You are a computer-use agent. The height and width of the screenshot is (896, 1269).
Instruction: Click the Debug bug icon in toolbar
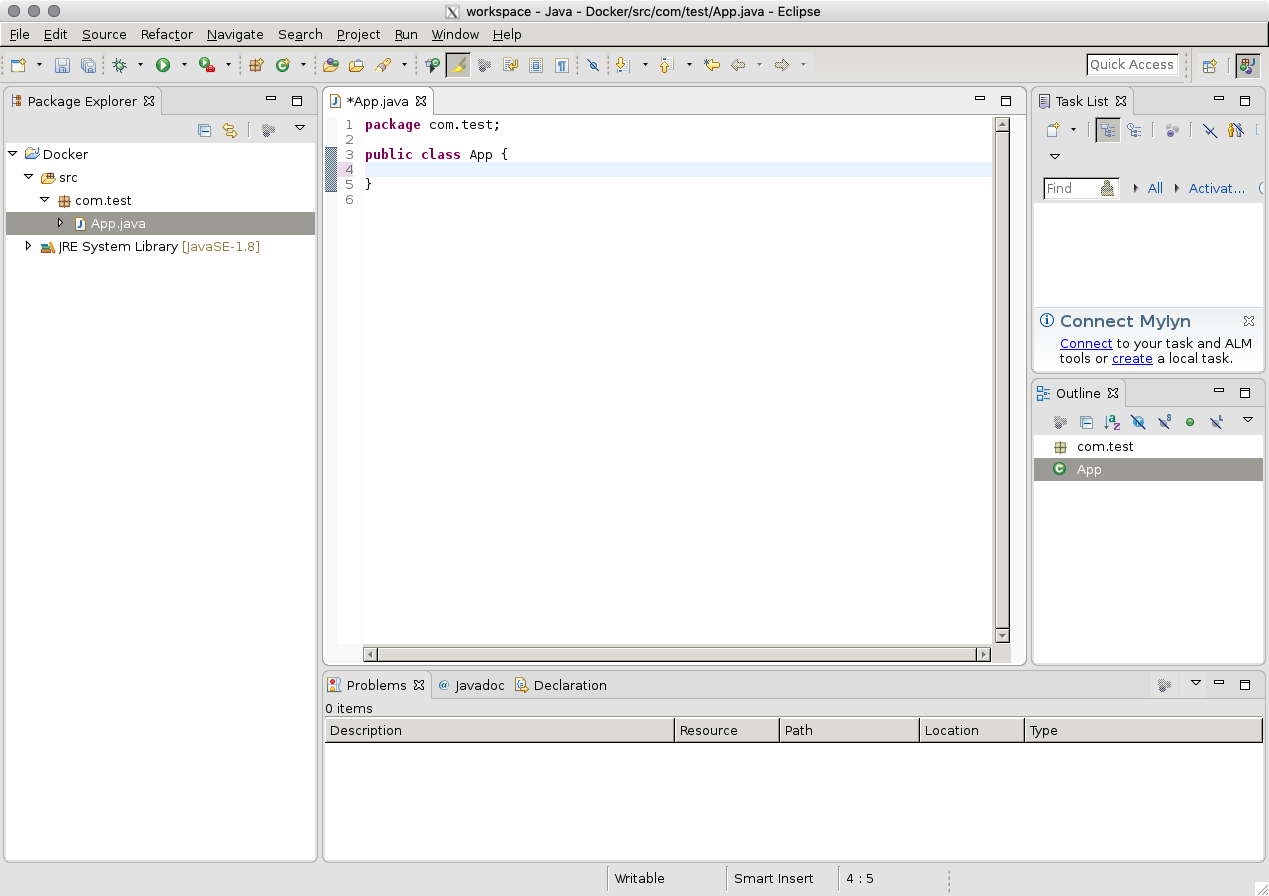pyautogui.click(x=120, y=65)
